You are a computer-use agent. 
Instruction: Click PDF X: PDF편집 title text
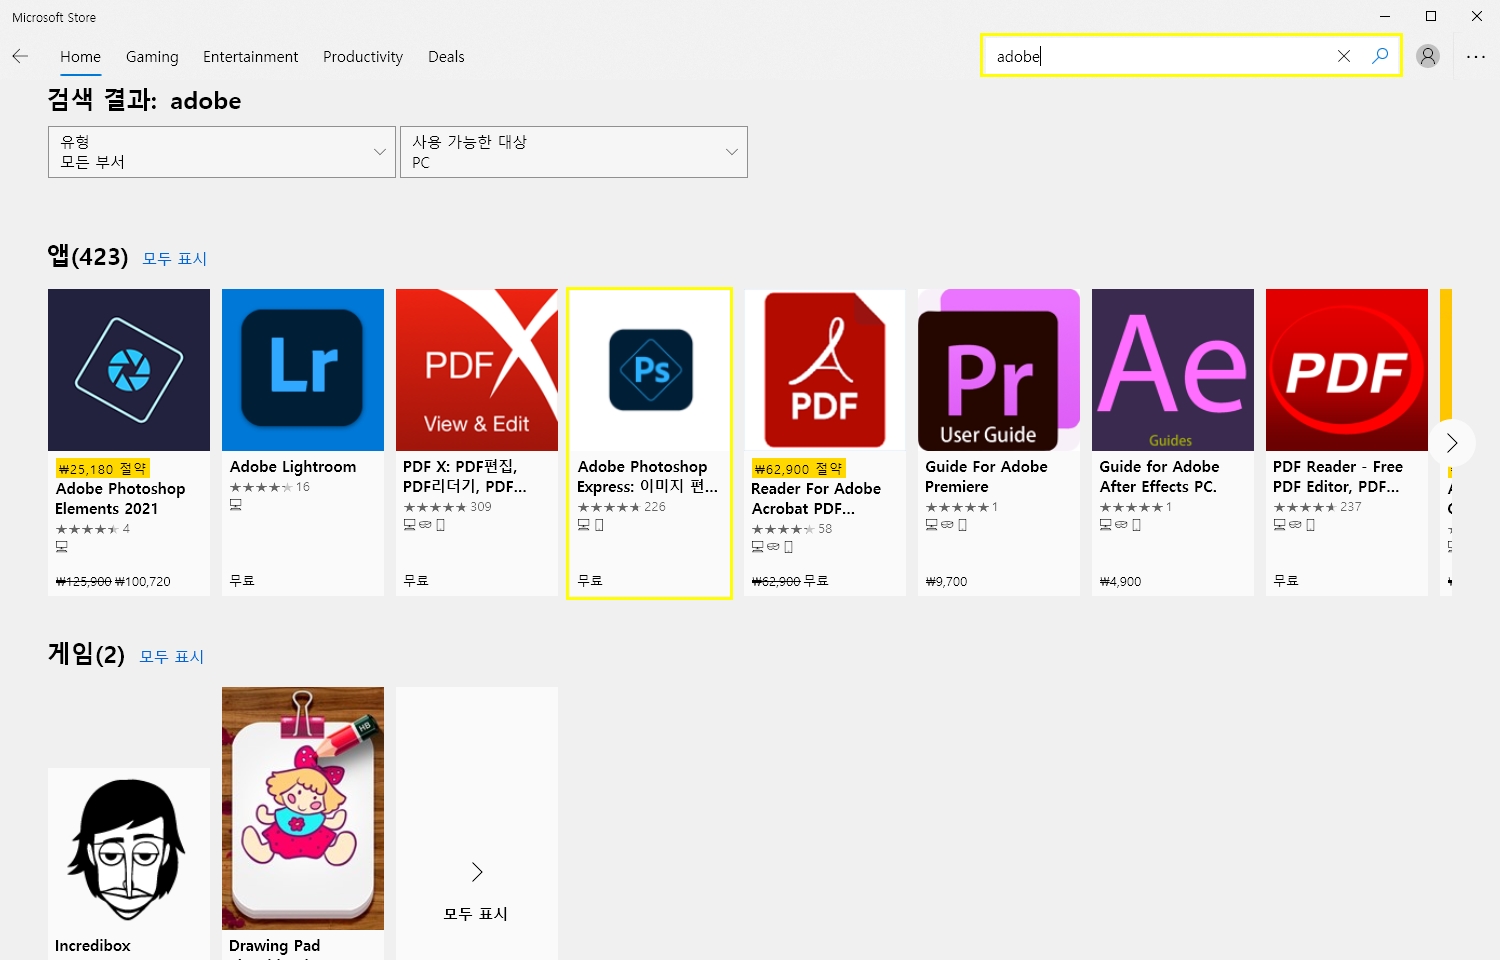point(465,477)
